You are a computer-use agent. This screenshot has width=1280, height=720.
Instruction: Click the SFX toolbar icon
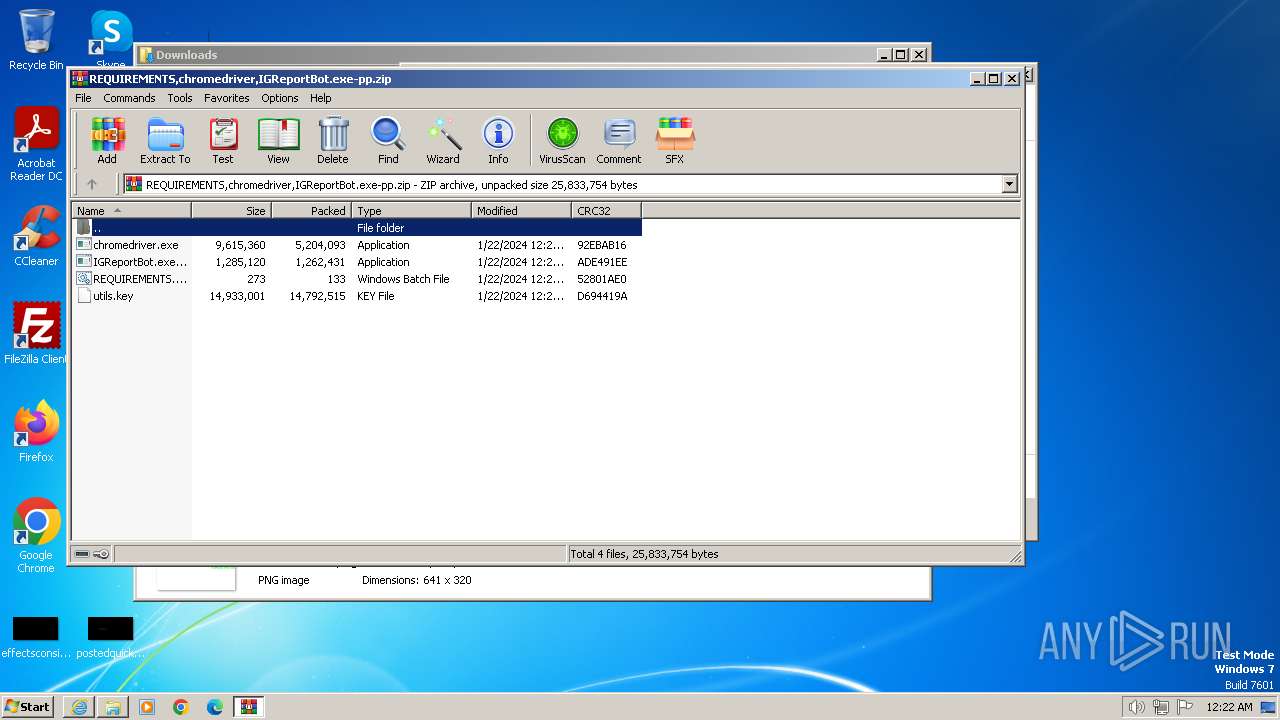tap(675, 141)
